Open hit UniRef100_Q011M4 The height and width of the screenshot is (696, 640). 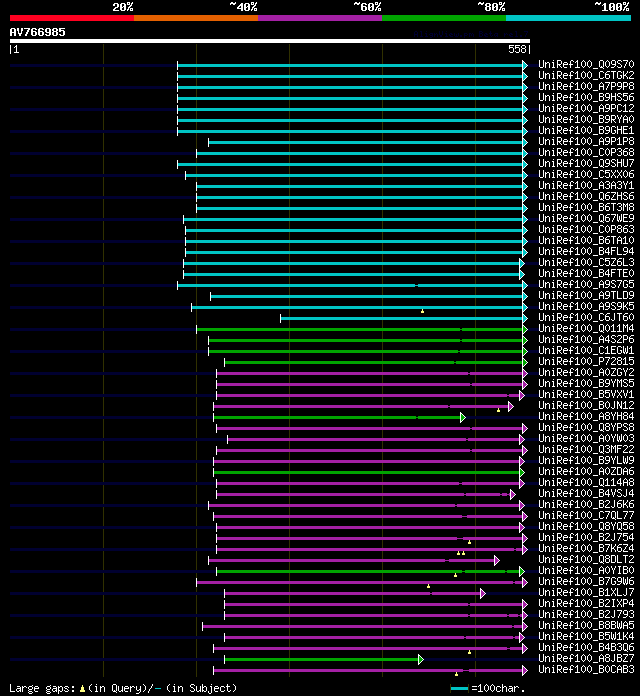tap(586, 329)
